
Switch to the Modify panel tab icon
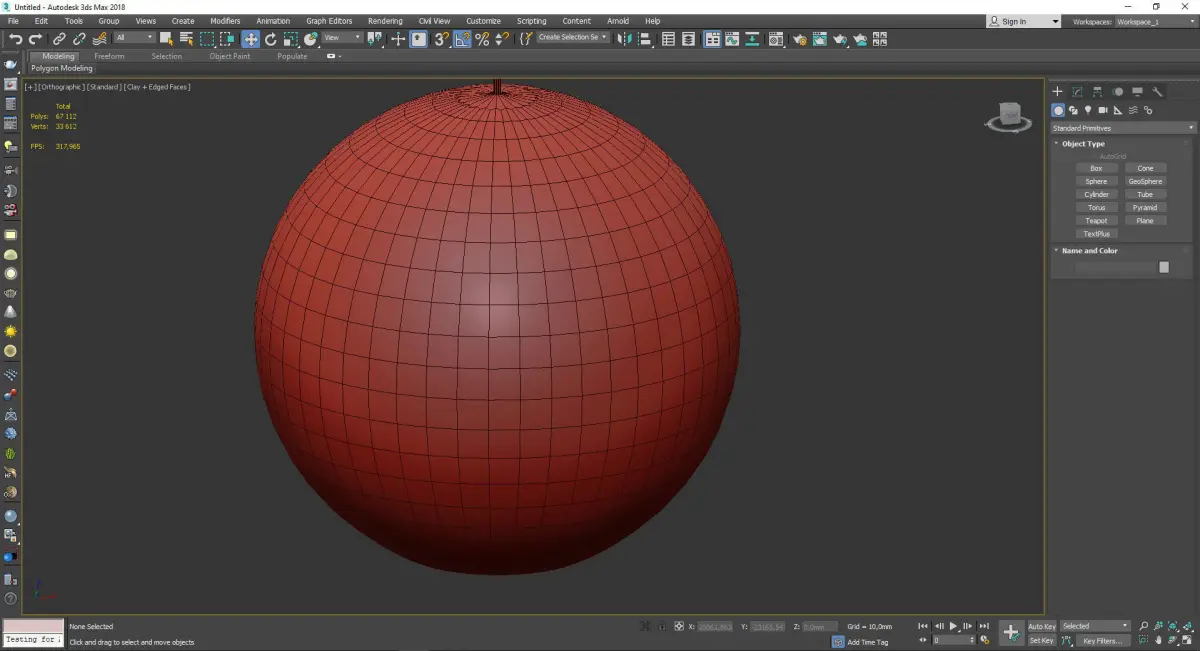tap(1077, 91)
